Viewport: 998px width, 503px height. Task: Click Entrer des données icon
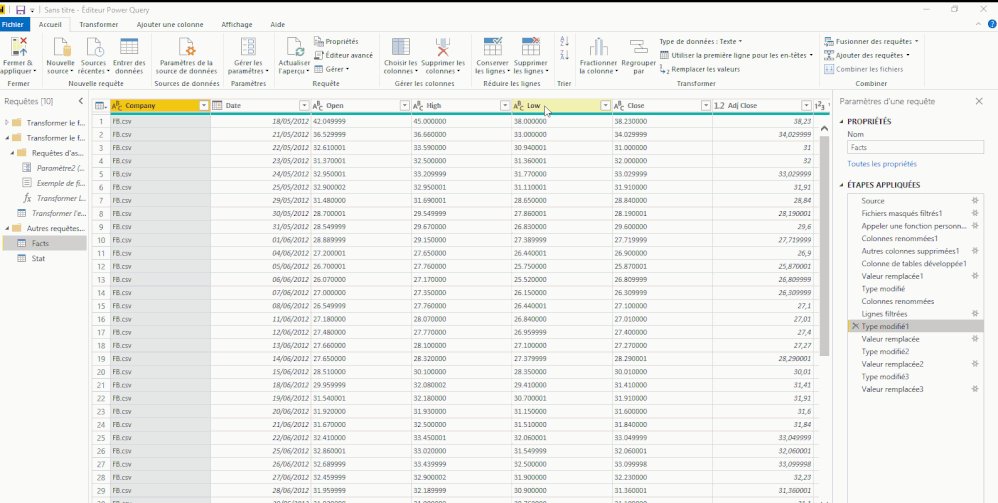tap(129, 47)
